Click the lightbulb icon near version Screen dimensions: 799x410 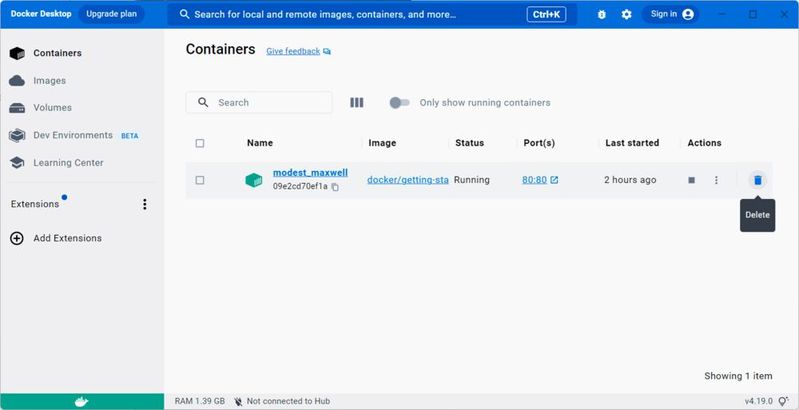coord(783,401)
